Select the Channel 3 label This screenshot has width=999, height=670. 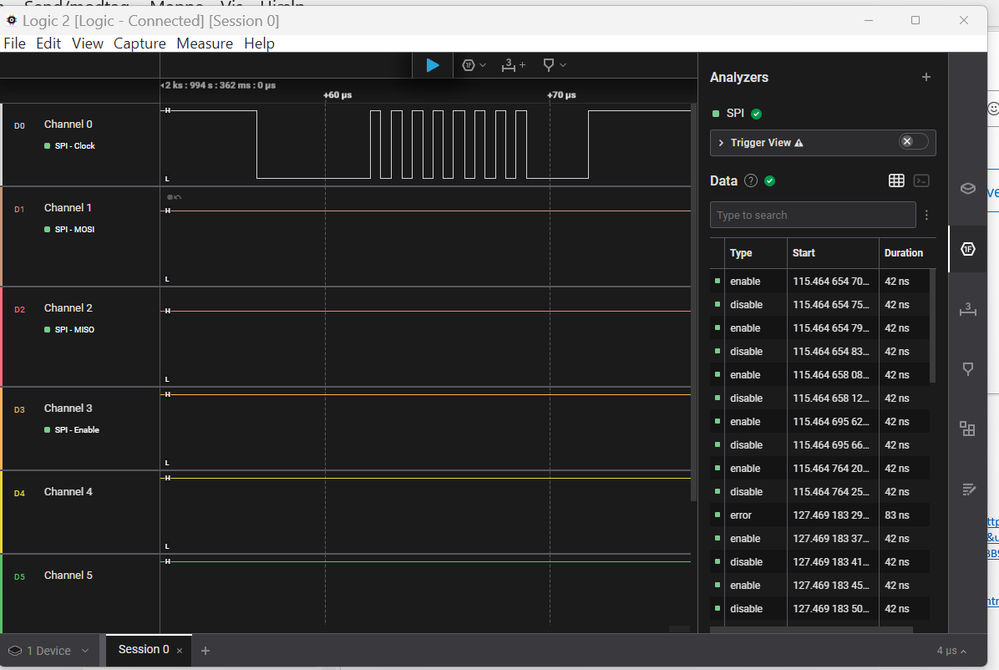[68, 408]
